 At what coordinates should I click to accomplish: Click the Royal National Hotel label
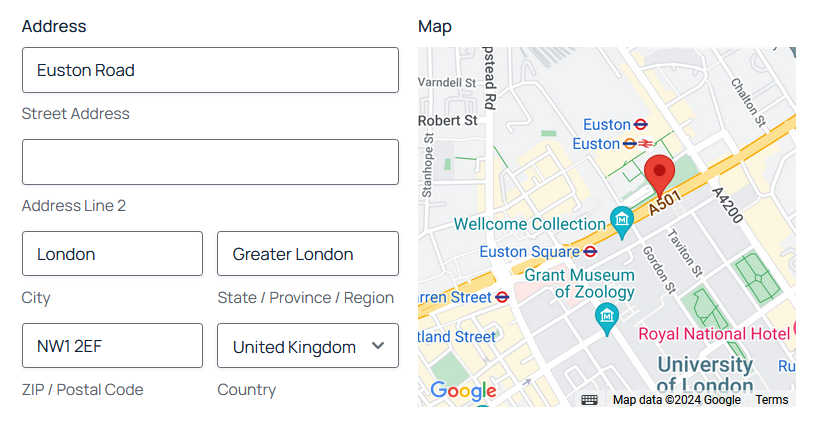[714, 334]
